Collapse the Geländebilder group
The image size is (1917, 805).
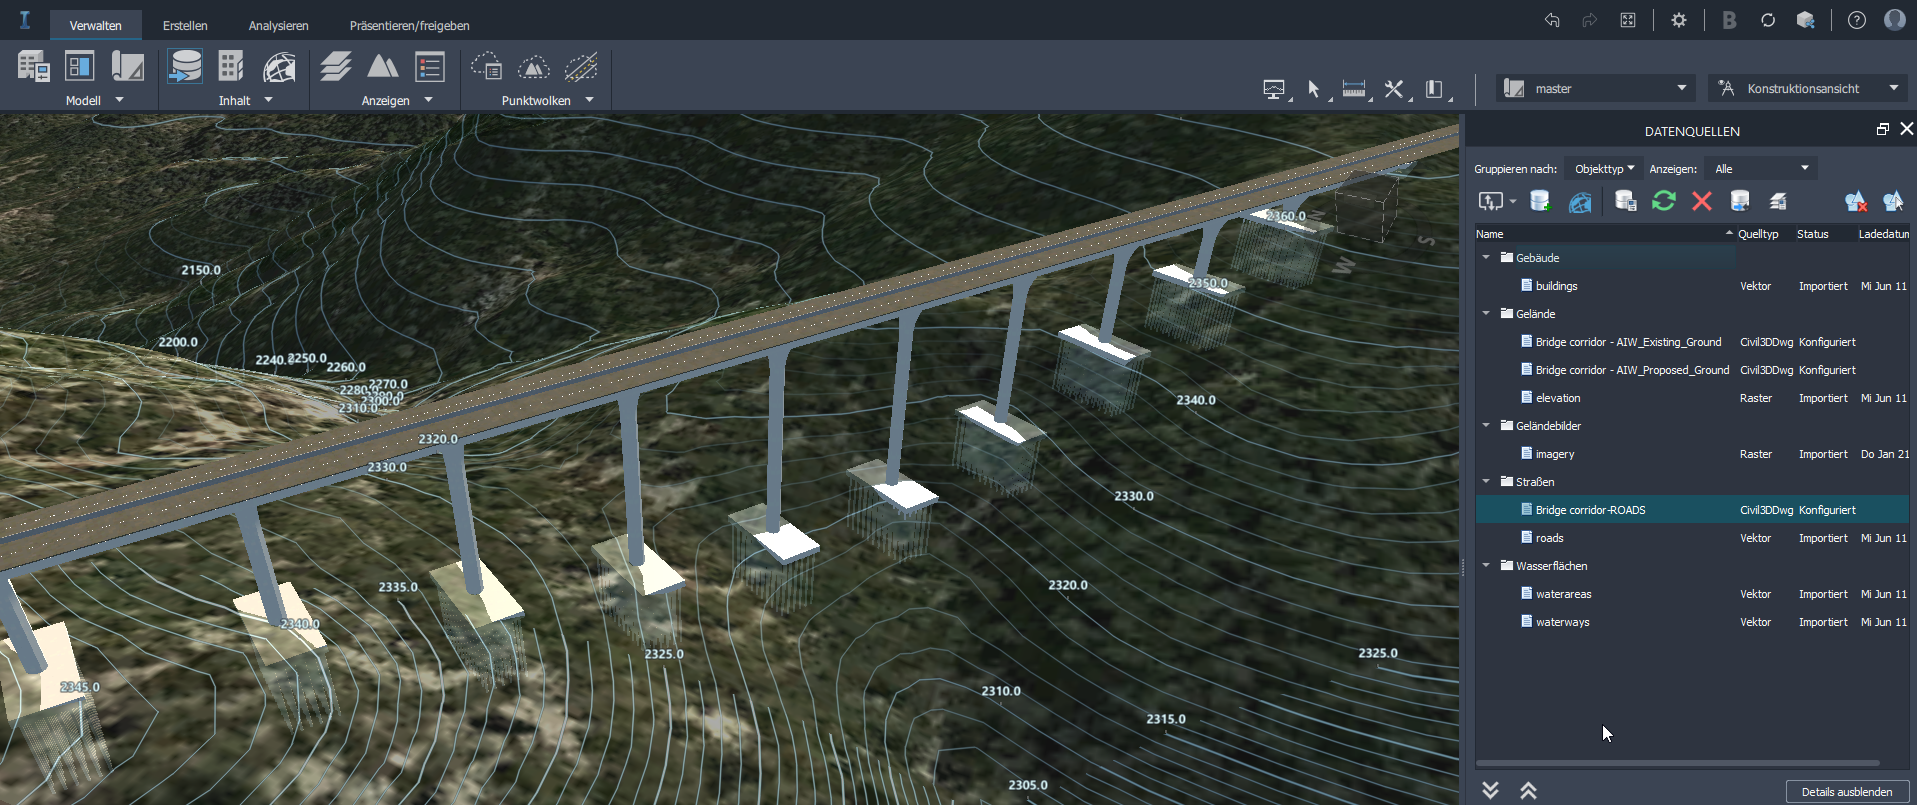1486,425
